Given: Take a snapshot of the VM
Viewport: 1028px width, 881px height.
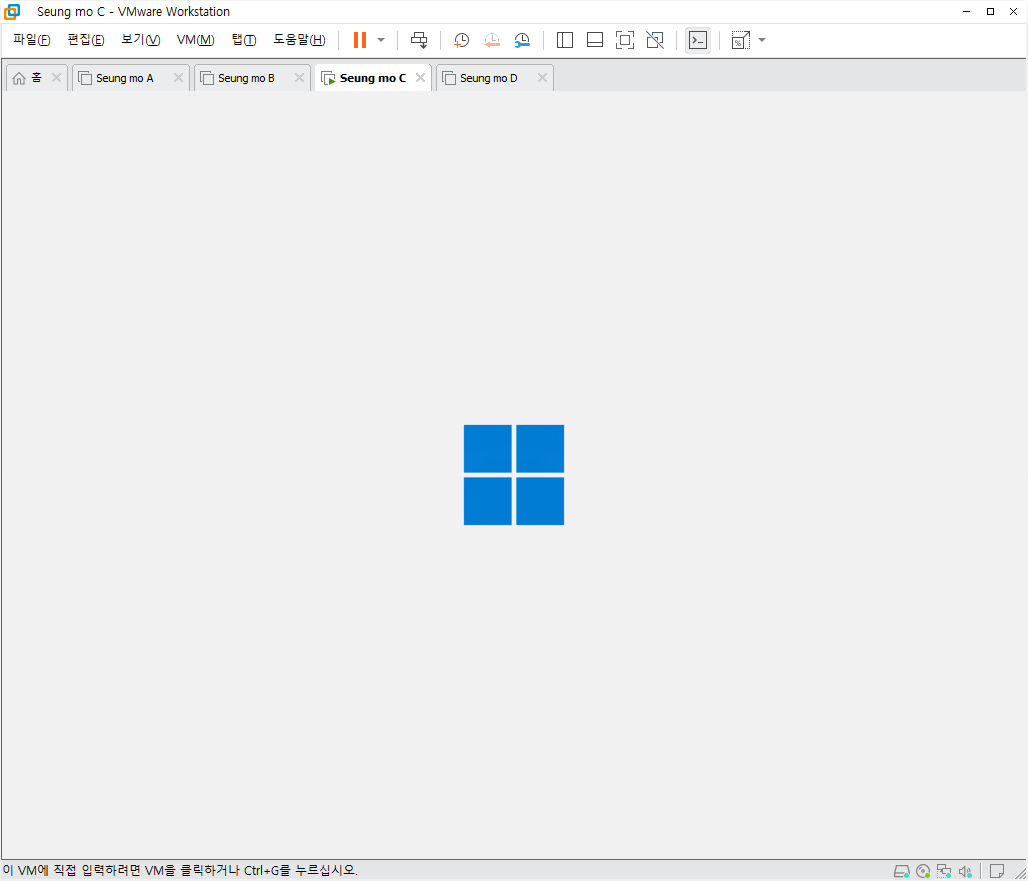Looking at the screenshot, I should click(x=462, y=40).
